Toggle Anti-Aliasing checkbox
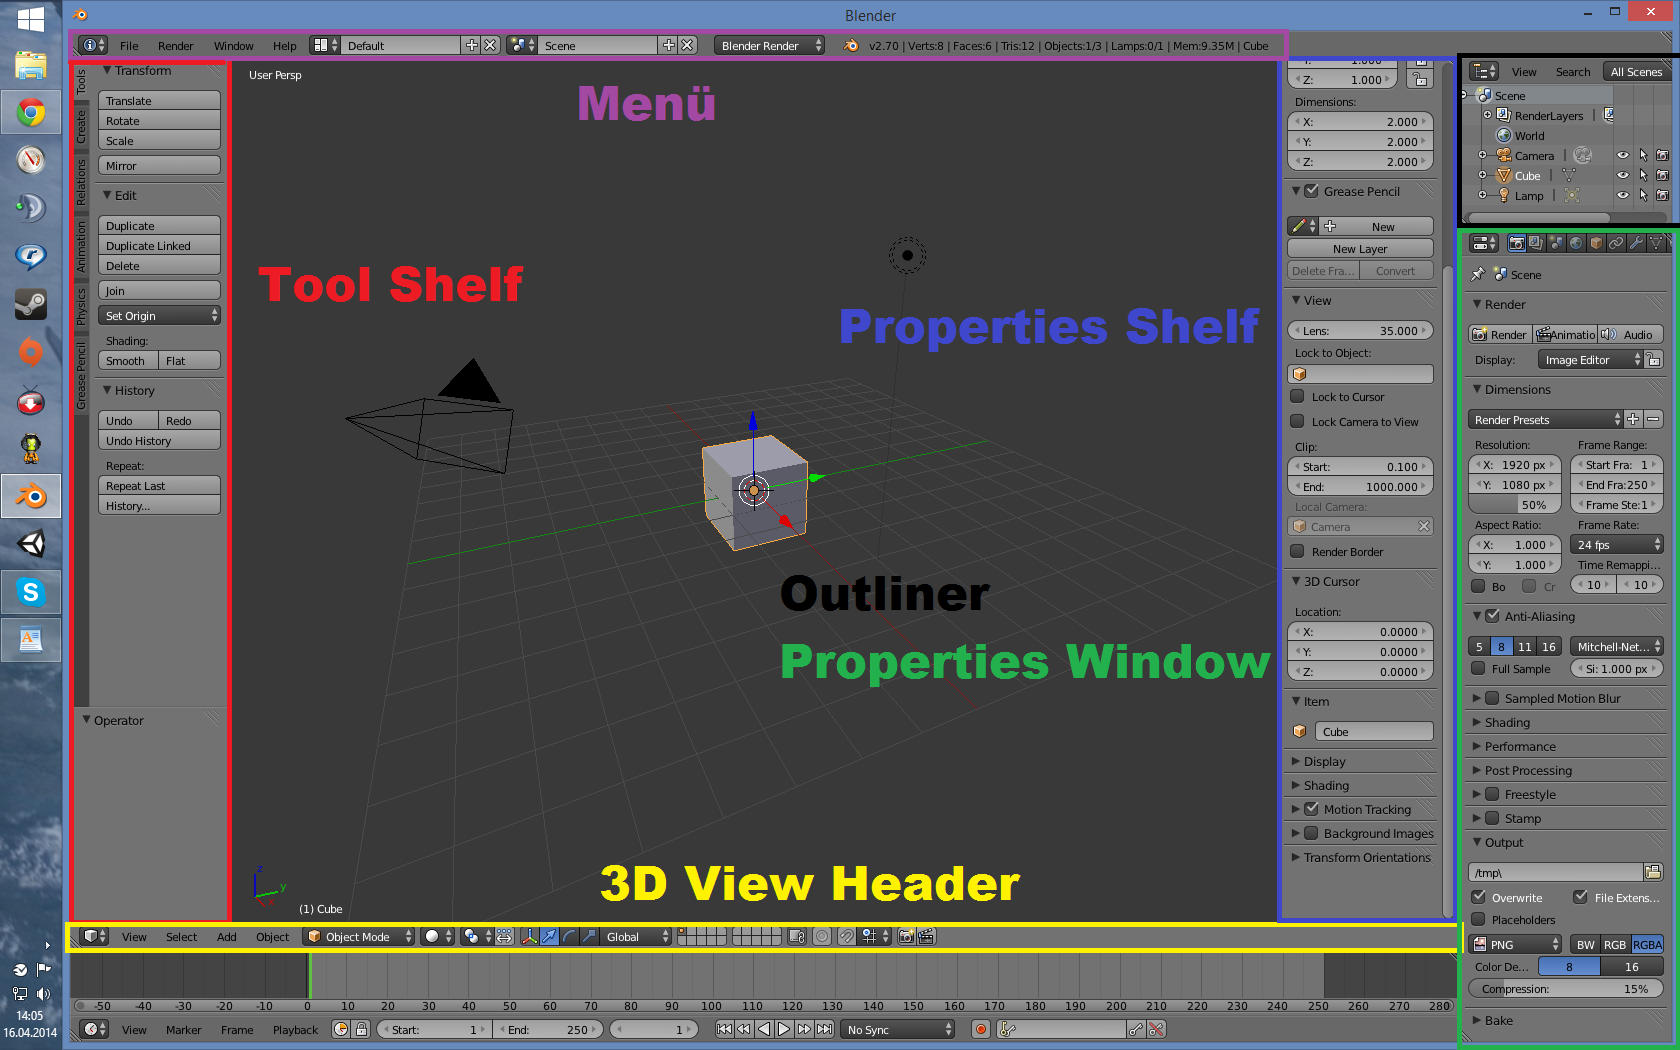Viewport: 1680px width, 1050px height. pos(1492,616)
